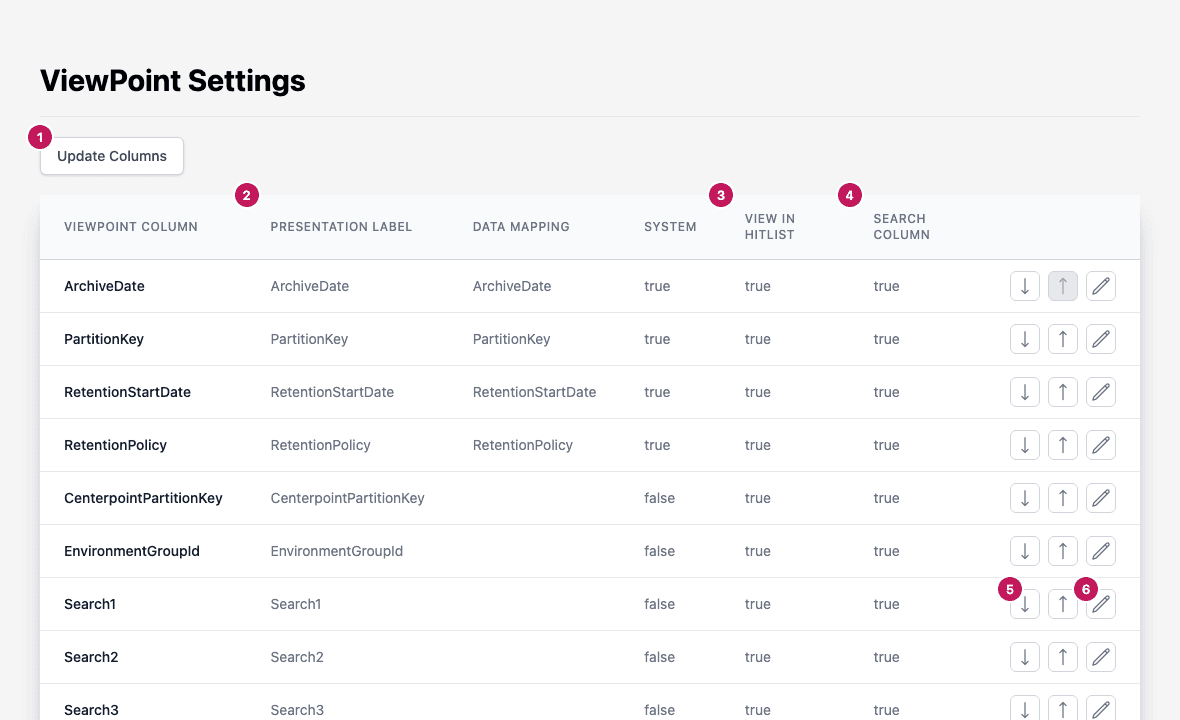Edit the PartitionKey column
1180x720 pixels.
point(1100,339)
